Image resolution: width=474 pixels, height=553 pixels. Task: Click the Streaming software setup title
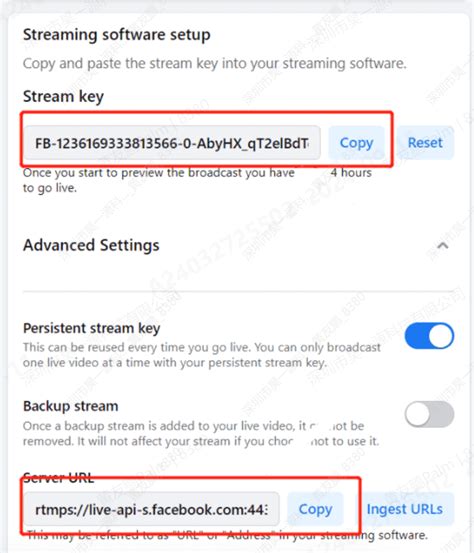point(117,35)
